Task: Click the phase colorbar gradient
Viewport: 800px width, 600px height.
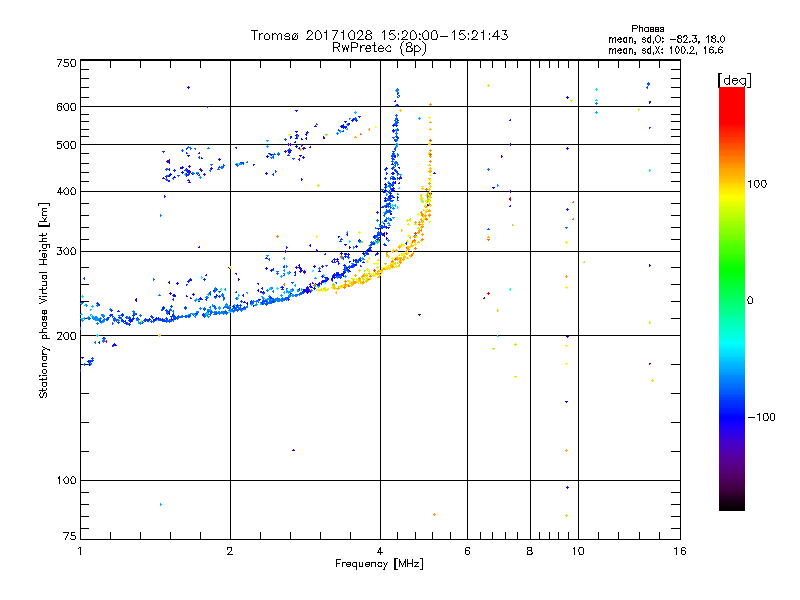Action: 732,298
